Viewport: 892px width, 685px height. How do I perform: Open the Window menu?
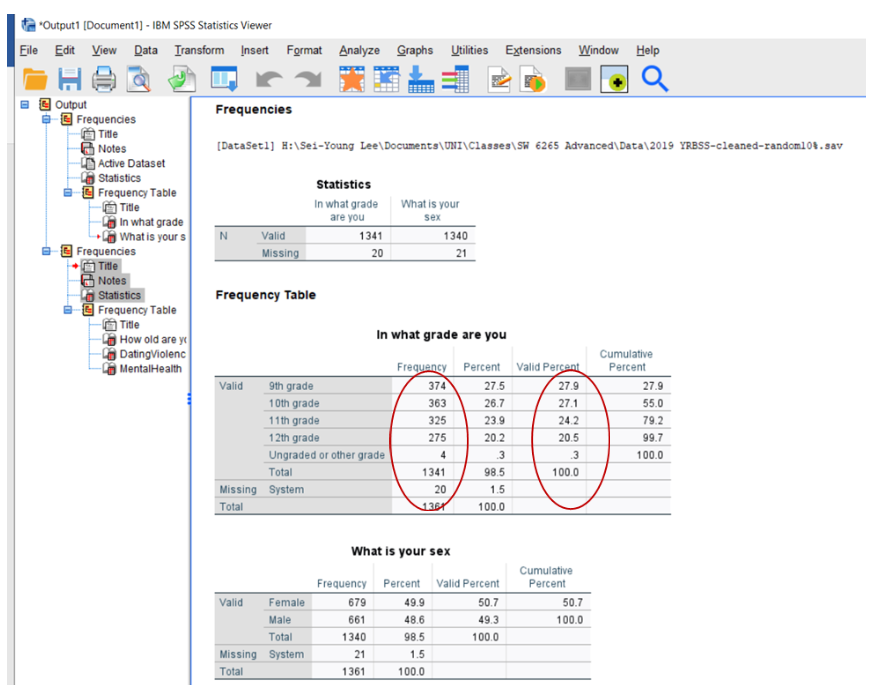pyautogui.click(x=598, y=50)
